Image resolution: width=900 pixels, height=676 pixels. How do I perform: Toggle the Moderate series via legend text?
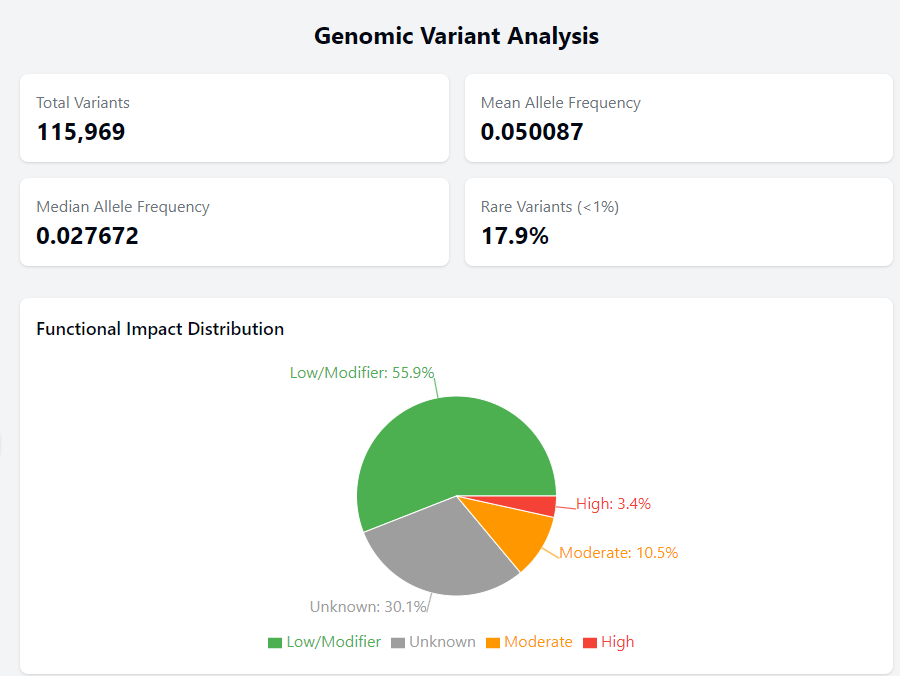[x=538, y=642]
